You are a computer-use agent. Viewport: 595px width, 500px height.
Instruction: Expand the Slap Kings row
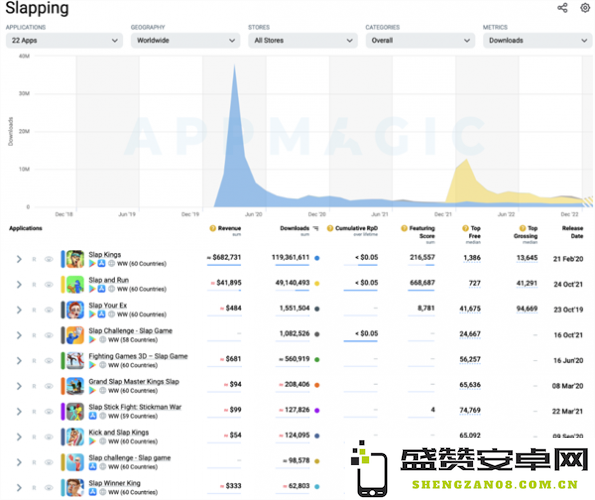click(x=19, y=259)
